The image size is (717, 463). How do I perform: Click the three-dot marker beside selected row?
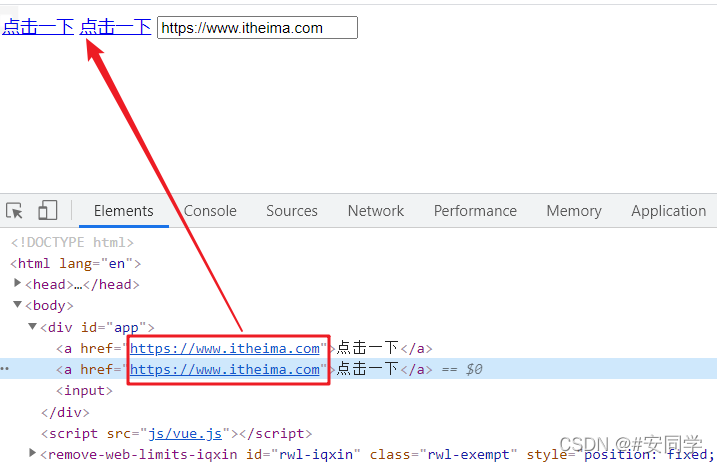click(x=5, y=368)
